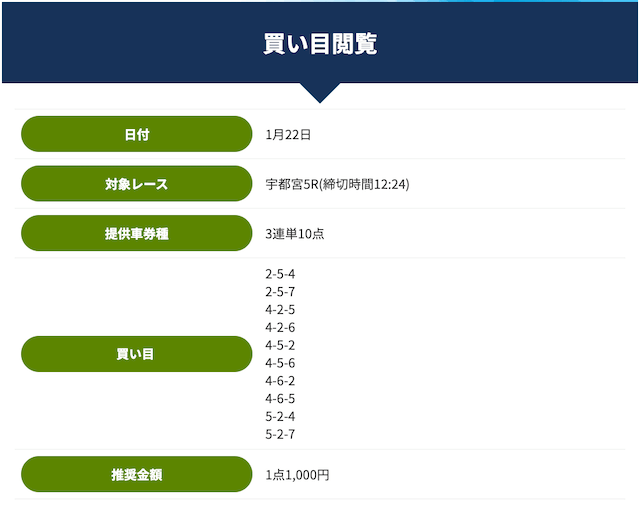The width and height of the screenshot is (640, 512).
Task: Click the 買い目閲覧 header title
Action: pyautogui.click(x=320, y=44)
